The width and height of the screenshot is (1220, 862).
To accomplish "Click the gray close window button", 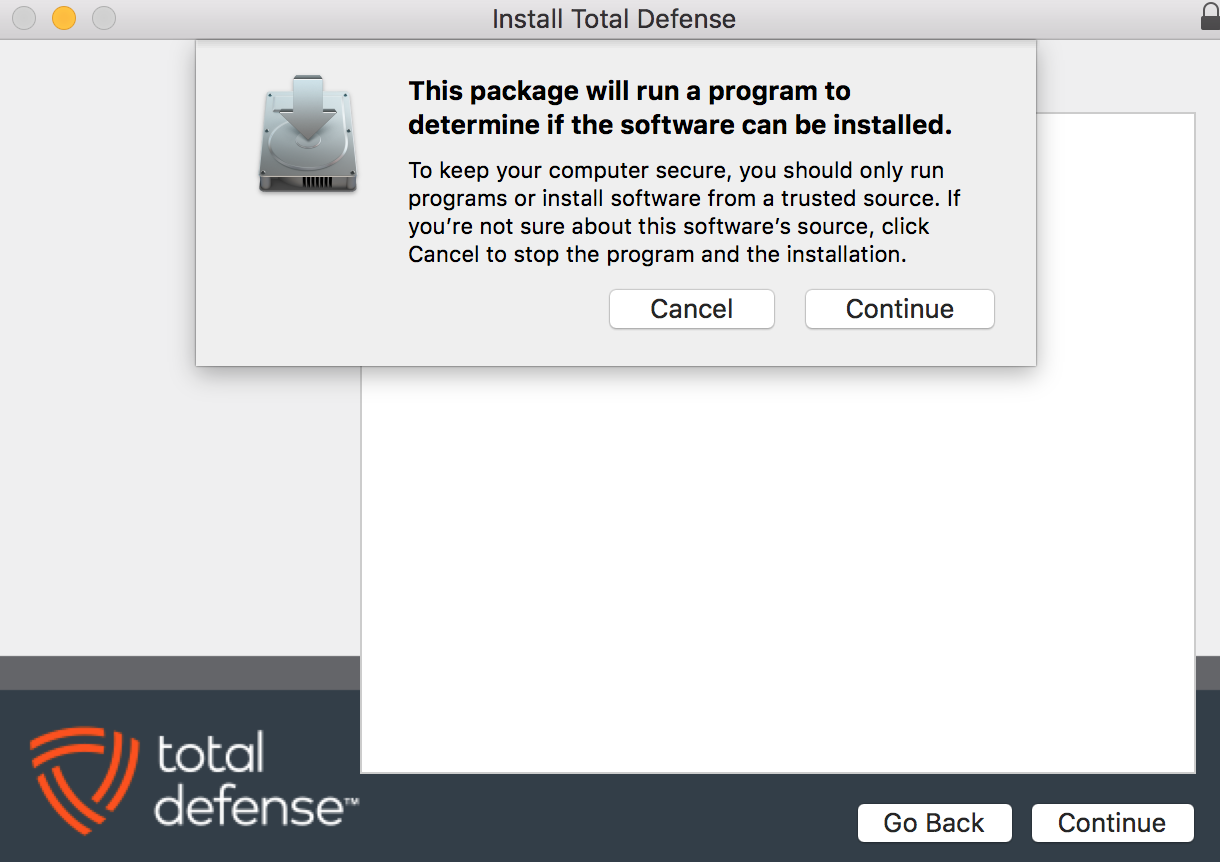I will pyautogui.click(x=25, y=18).
